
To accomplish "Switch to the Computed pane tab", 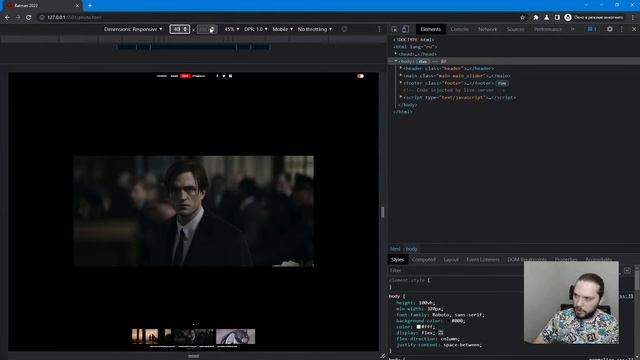I will [x=424, y=260].
